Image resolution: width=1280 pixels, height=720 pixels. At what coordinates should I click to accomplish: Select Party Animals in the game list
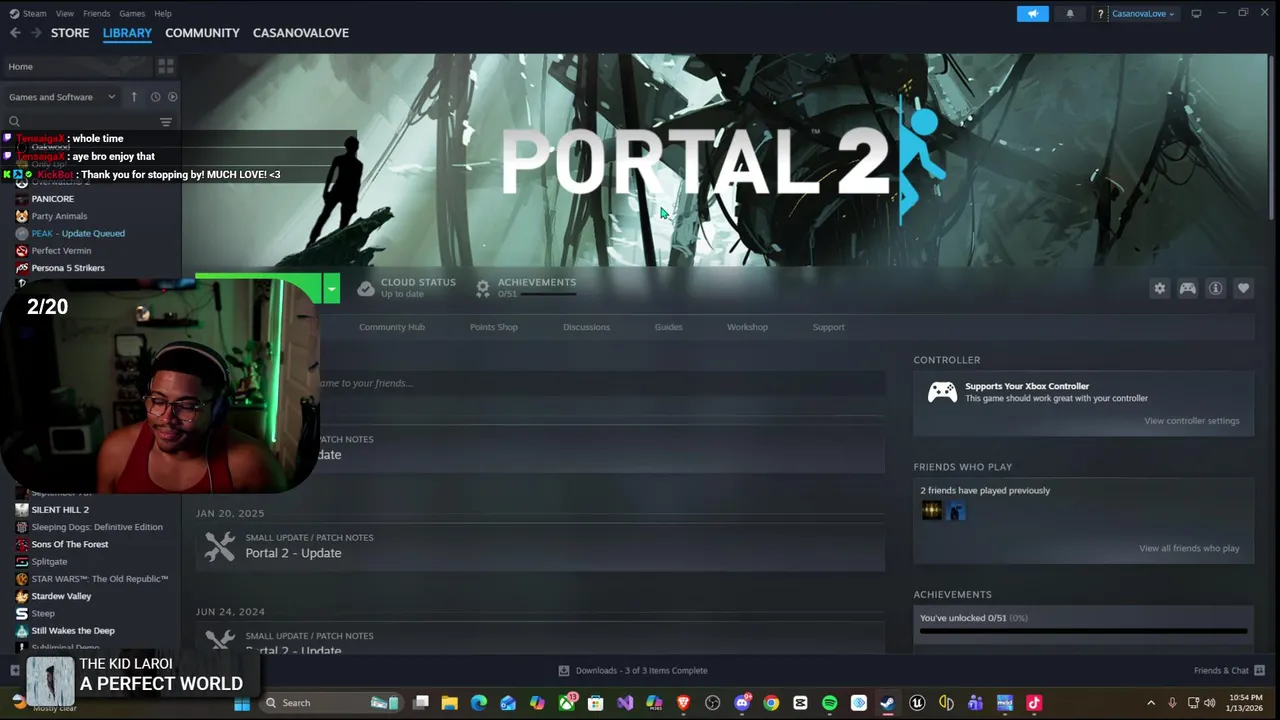[x=59, y=216]
